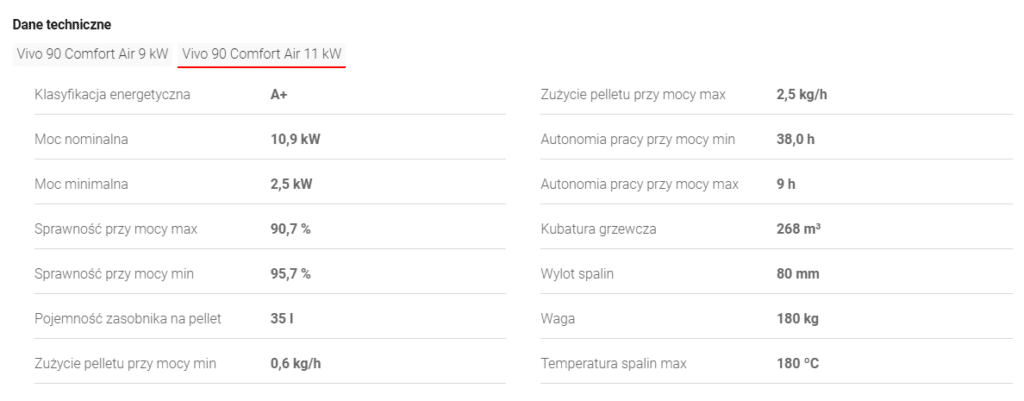Select the Pojemność zasobnika na pellet label
Viewport: 1024px width, 401px height.
(x=126, y=320)
